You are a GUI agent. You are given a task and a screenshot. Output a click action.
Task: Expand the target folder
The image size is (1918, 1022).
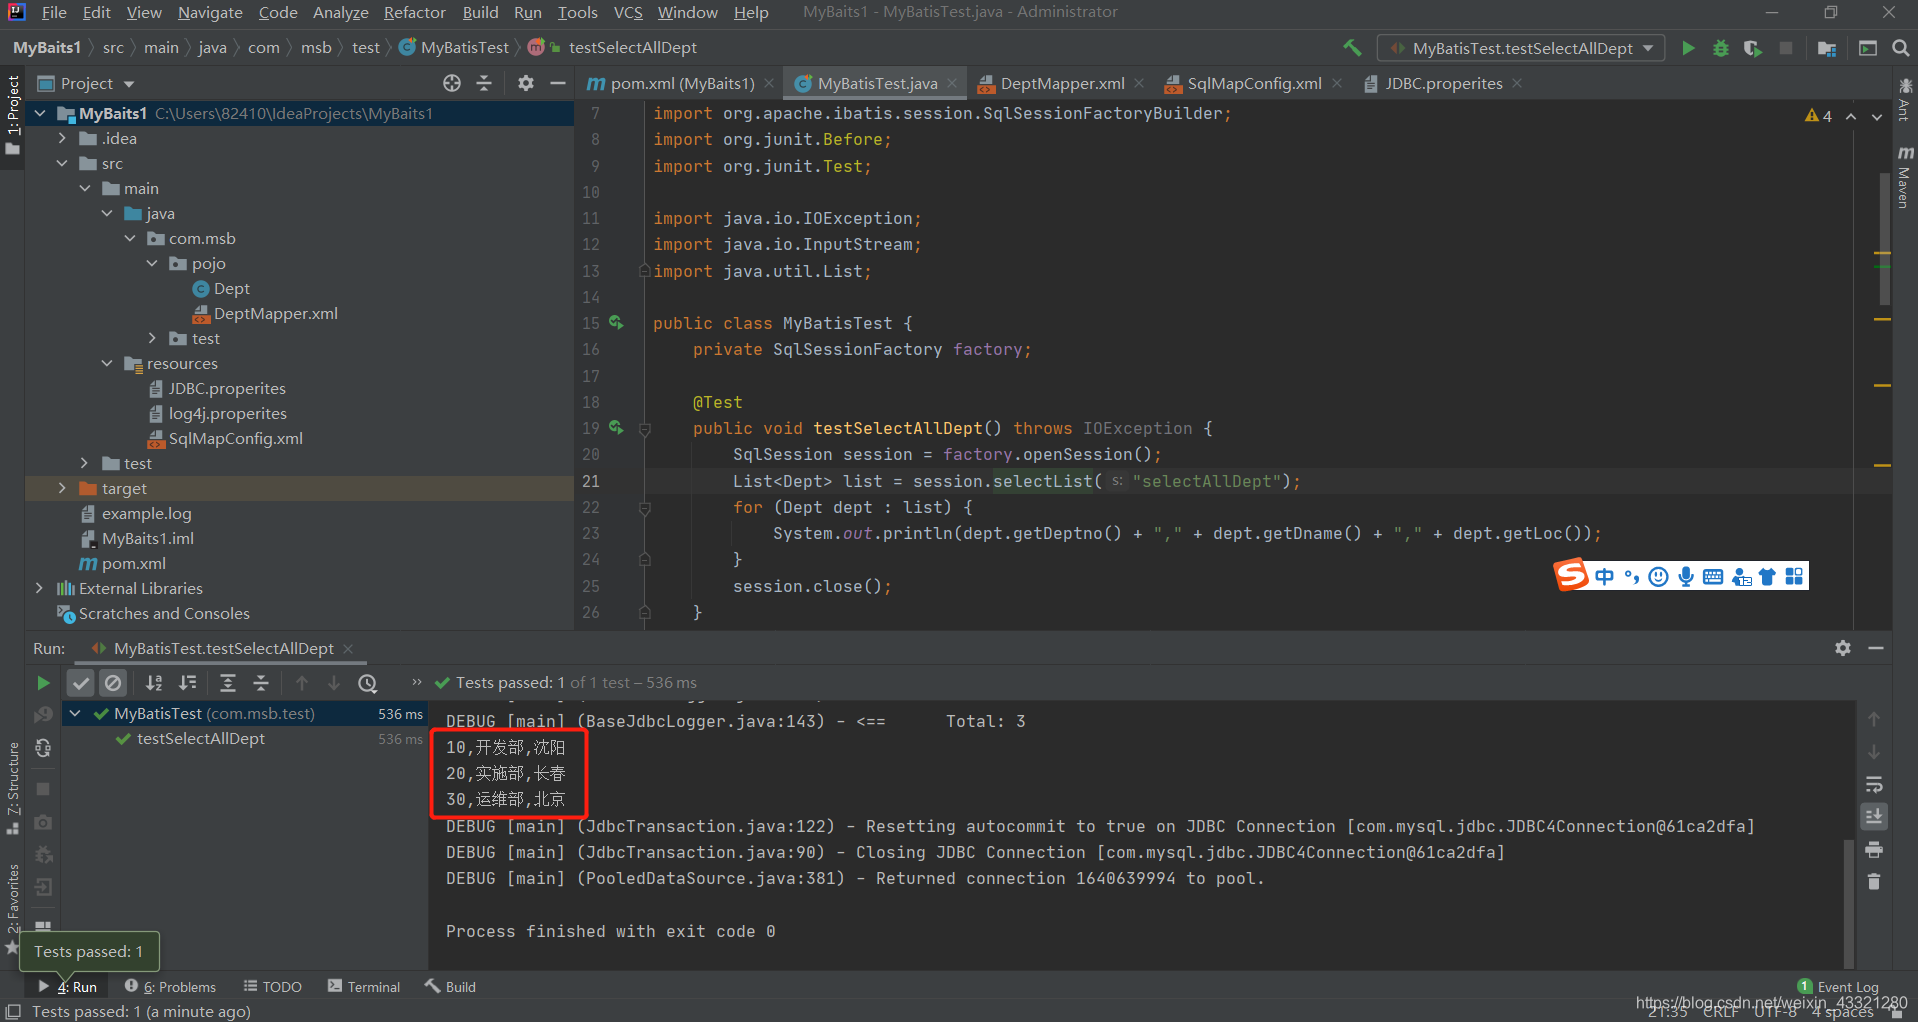click(x=62, y=488)
